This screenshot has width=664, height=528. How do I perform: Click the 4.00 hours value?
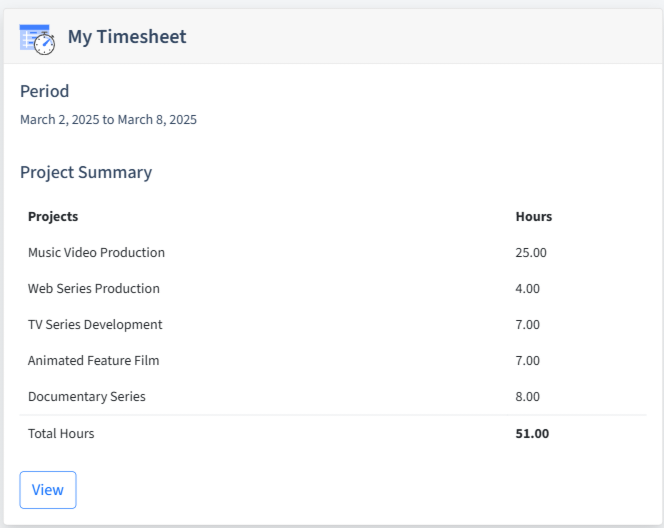click(x=528, y=289)
